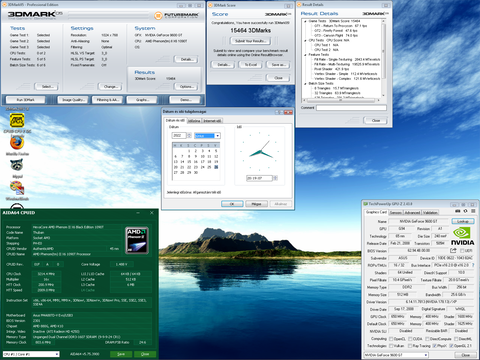Close the AIDA64 CPUID window with X
The height and width of the screenshot is (360, 480).
(152, 213)
